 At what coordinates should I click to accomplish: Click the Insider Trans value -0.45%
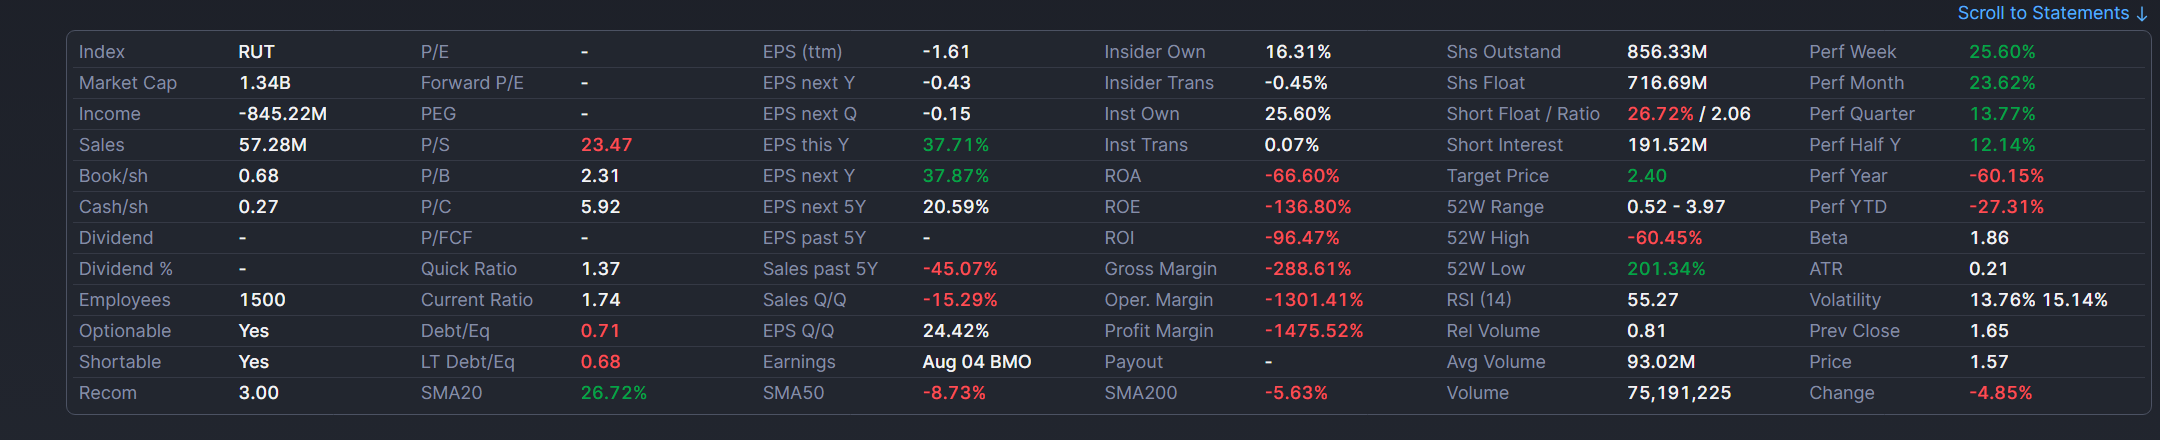[1296, 83]
